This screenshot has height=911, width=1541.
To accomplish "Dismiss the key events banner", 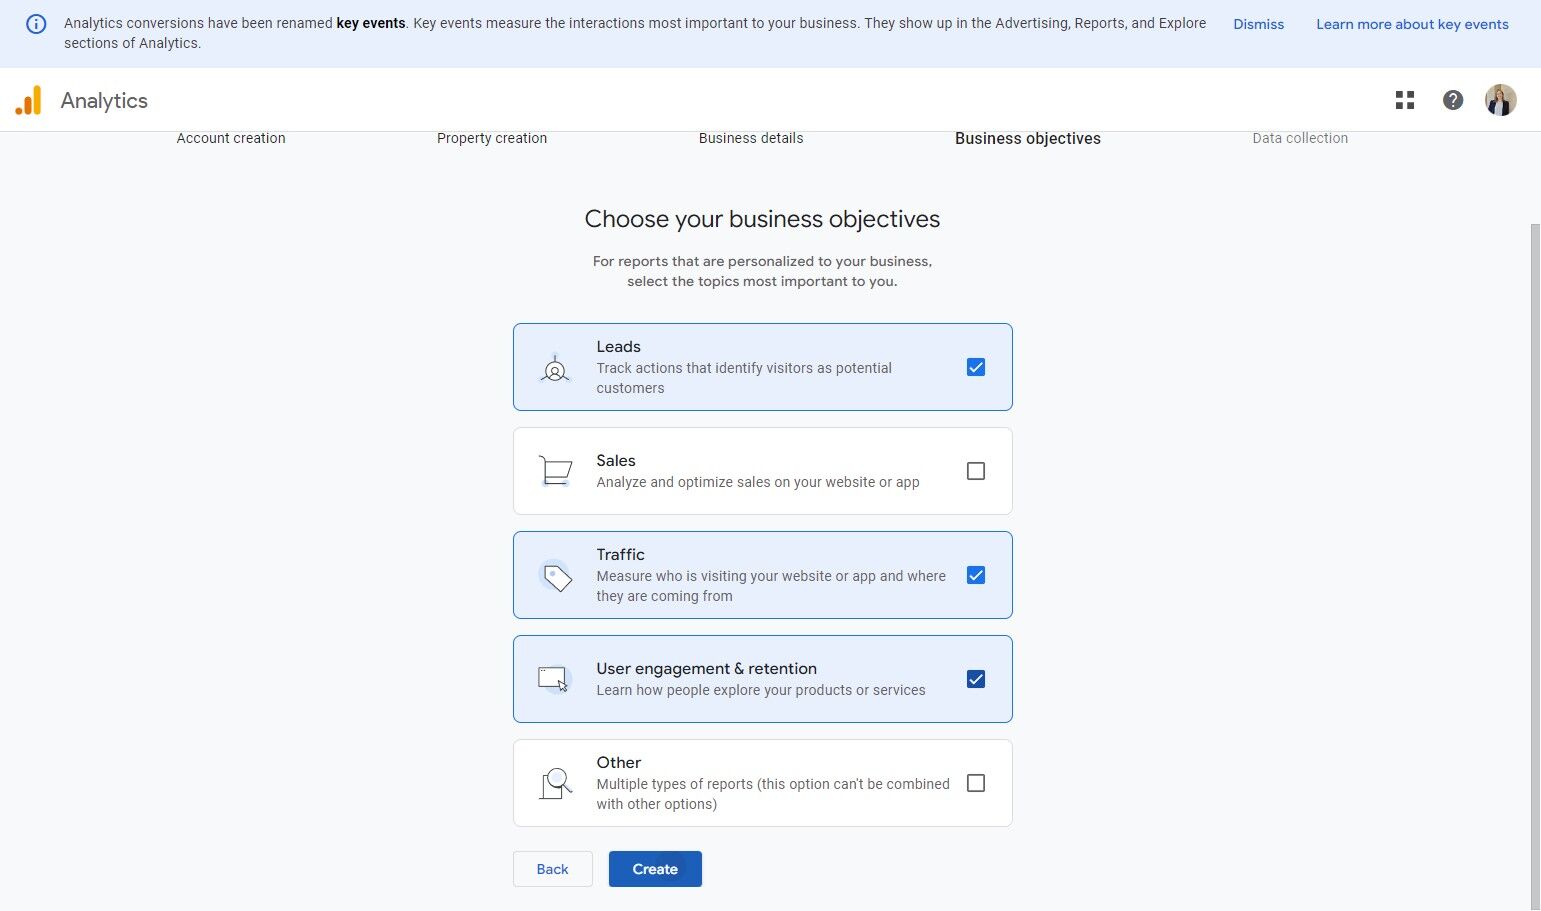I will (x=1258, y=24).
